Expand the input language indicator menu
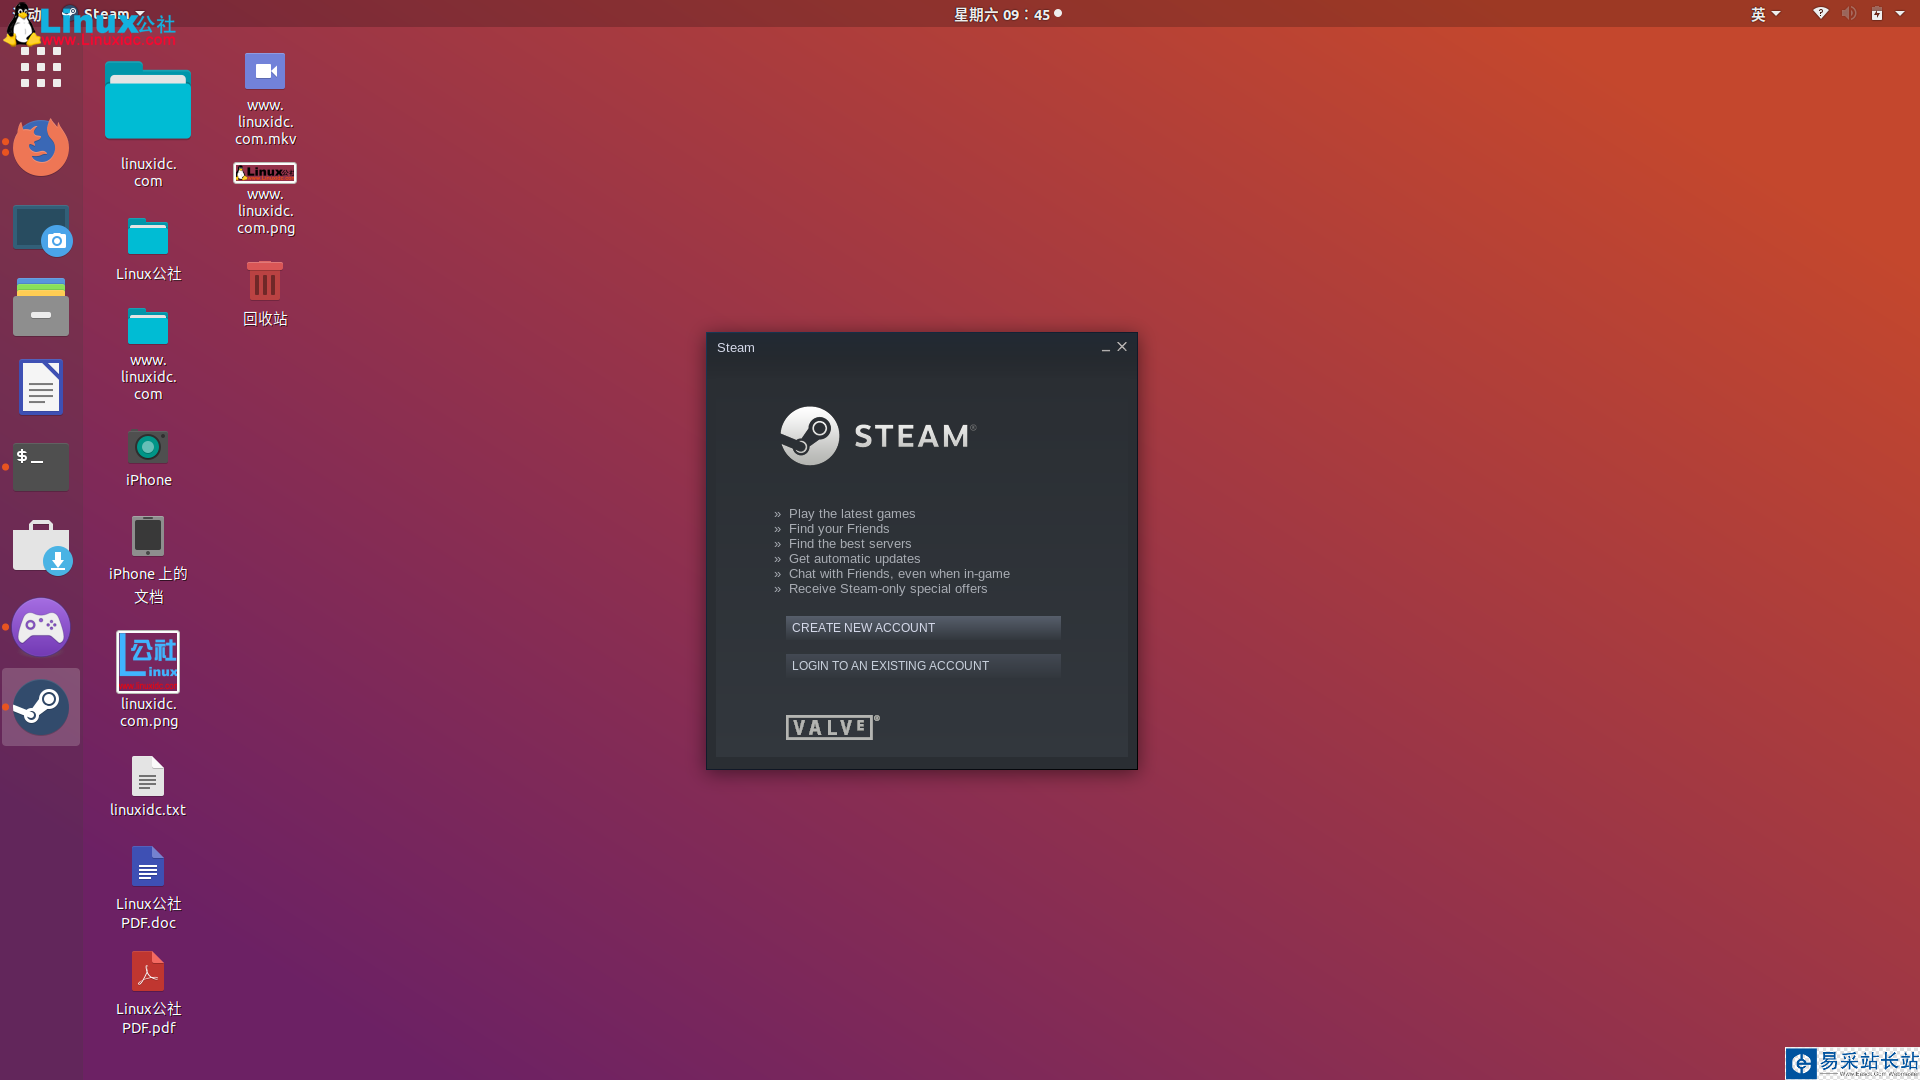This screenshot has width=1920, height=1080. [1765, 14]
